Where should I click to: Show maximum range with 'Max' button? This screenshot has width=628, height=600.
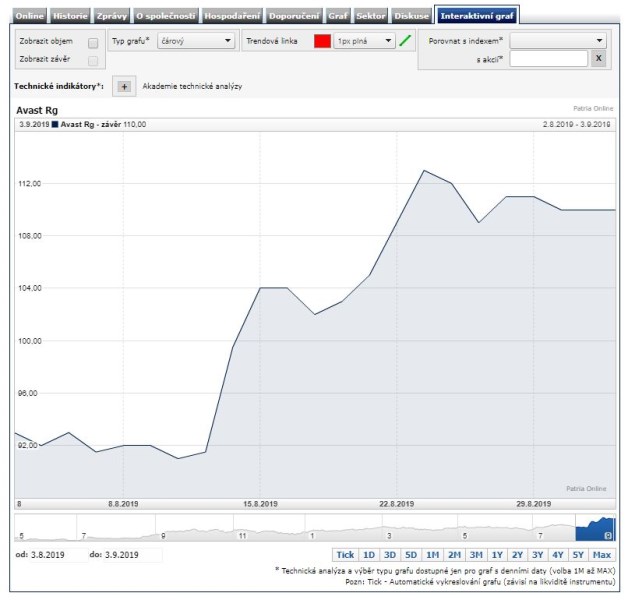click(602, 554)
